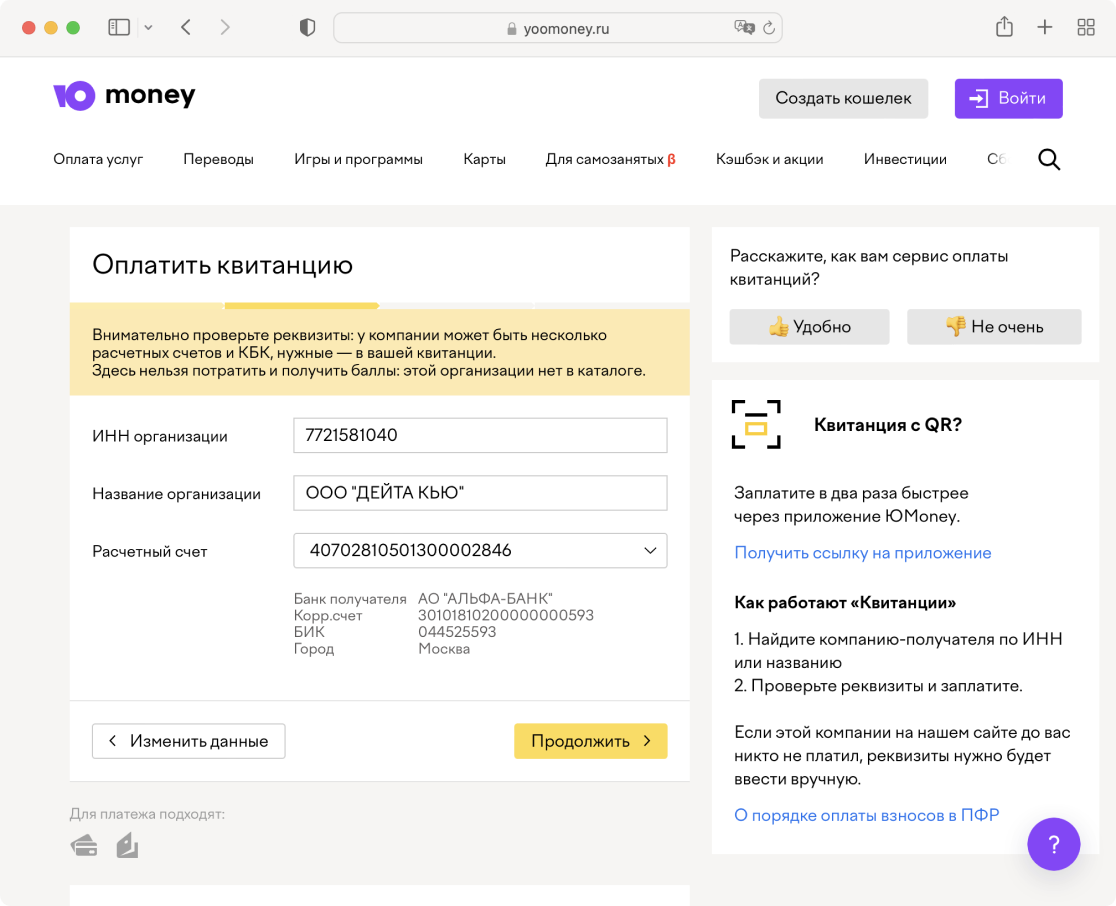Click the Изменить данные button
The image size is (1116, 906).
pos(188,741)
